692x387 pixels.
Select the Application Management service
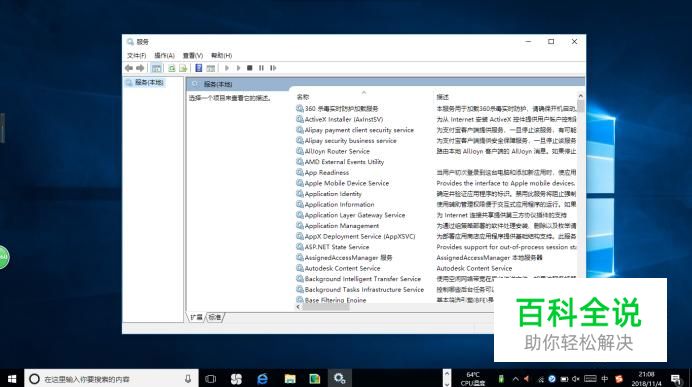pos(338,225)
